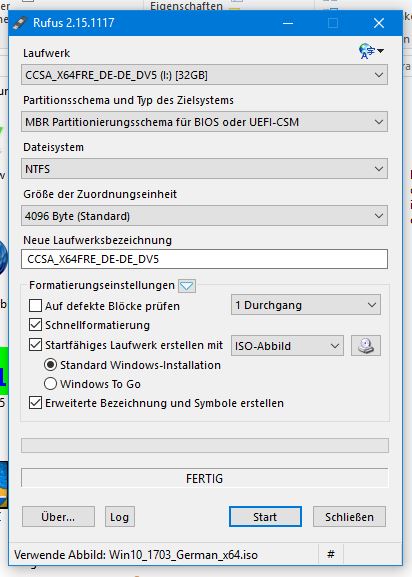Click the 'Neue Laufwerksbezeichnung' text field
Screen dimensions: 412x577
click(x=204, y=259)
